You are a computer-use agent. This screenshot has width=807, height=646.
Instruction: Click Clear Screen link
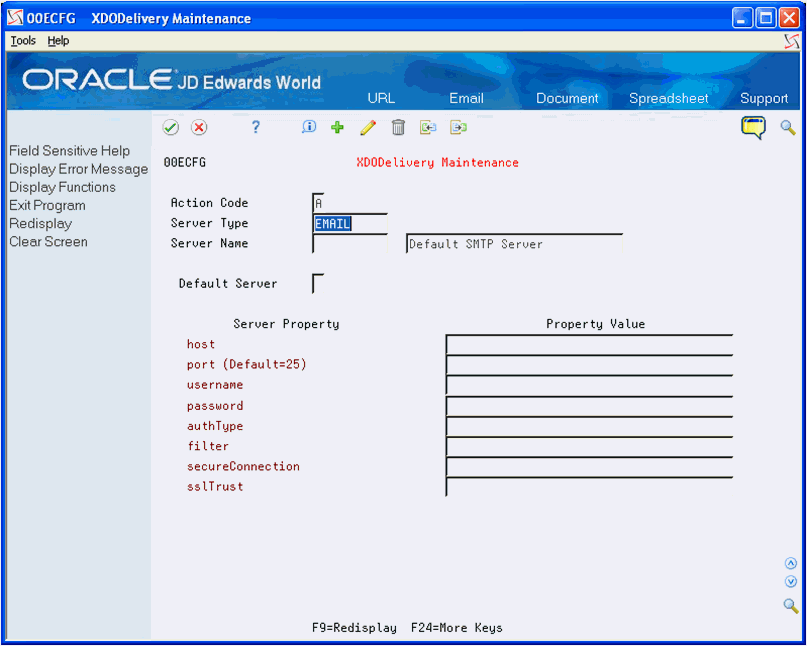click(48, 241)
